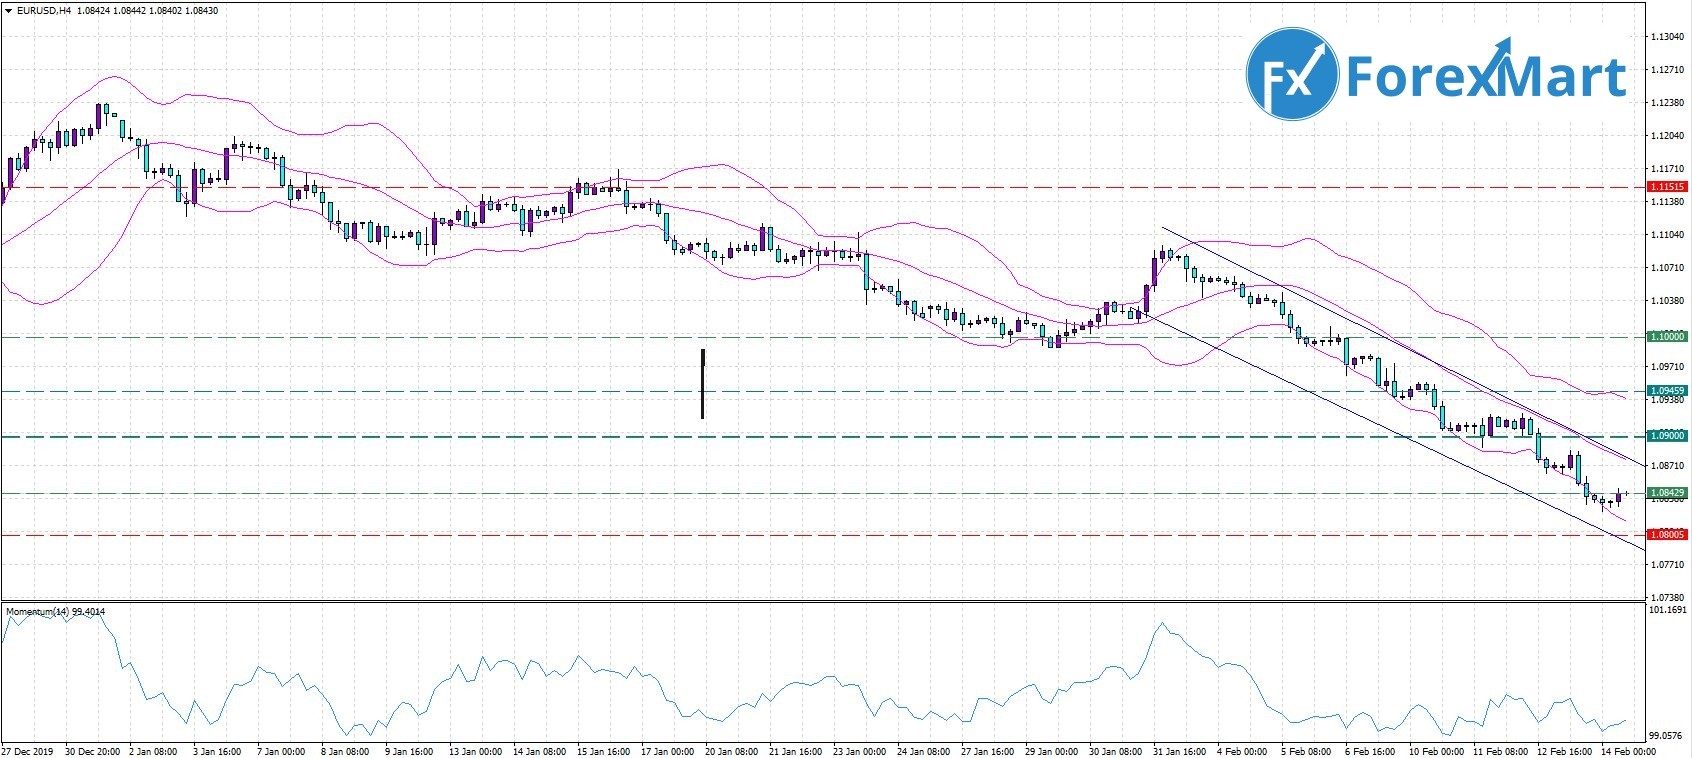
Task: Click the EURUSD,H4 chart title text
Action: (38, 11)
